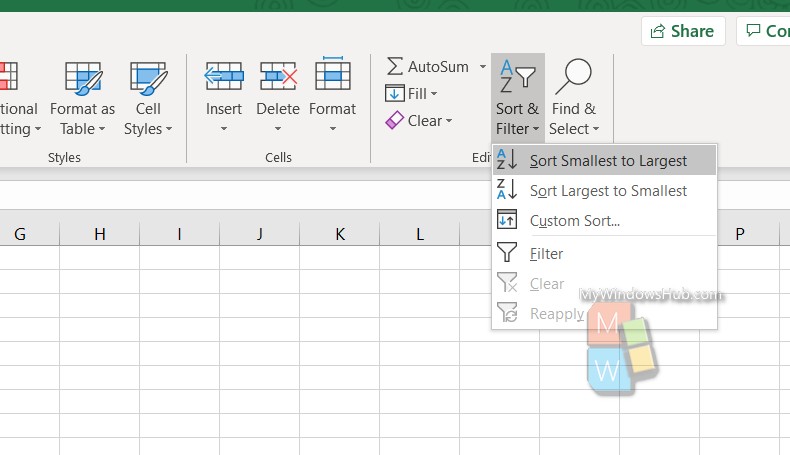
Task: Click the Format as Table icon
Action: coord(84,79)
